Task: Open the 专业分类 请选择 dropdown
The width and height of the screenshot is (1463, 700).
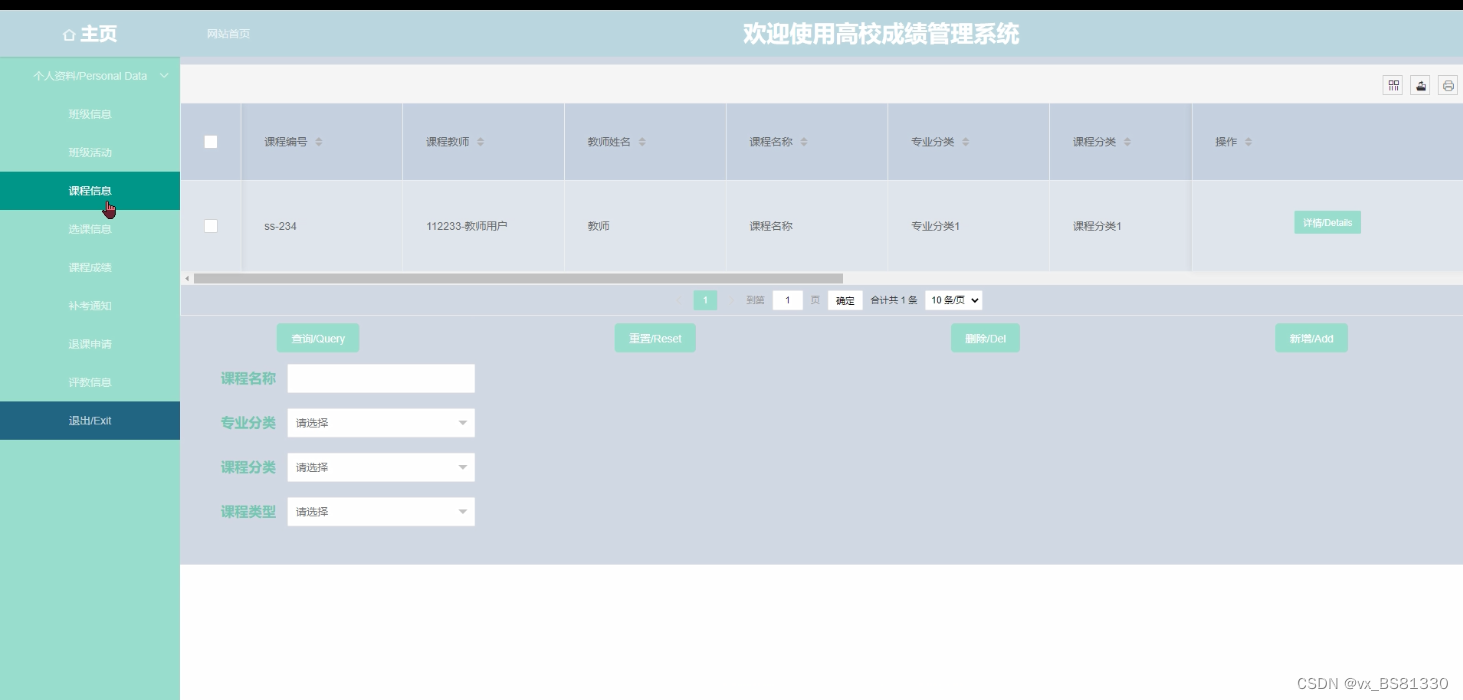Action: [380, 423]
